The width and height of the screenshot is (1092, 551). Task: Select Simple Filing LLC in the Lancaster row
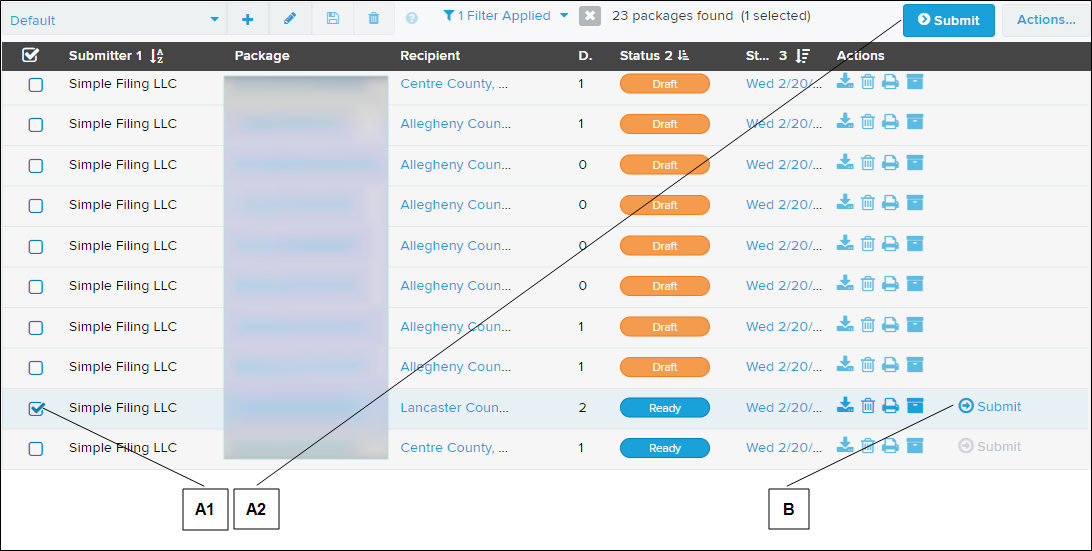(x=123, y=408)
